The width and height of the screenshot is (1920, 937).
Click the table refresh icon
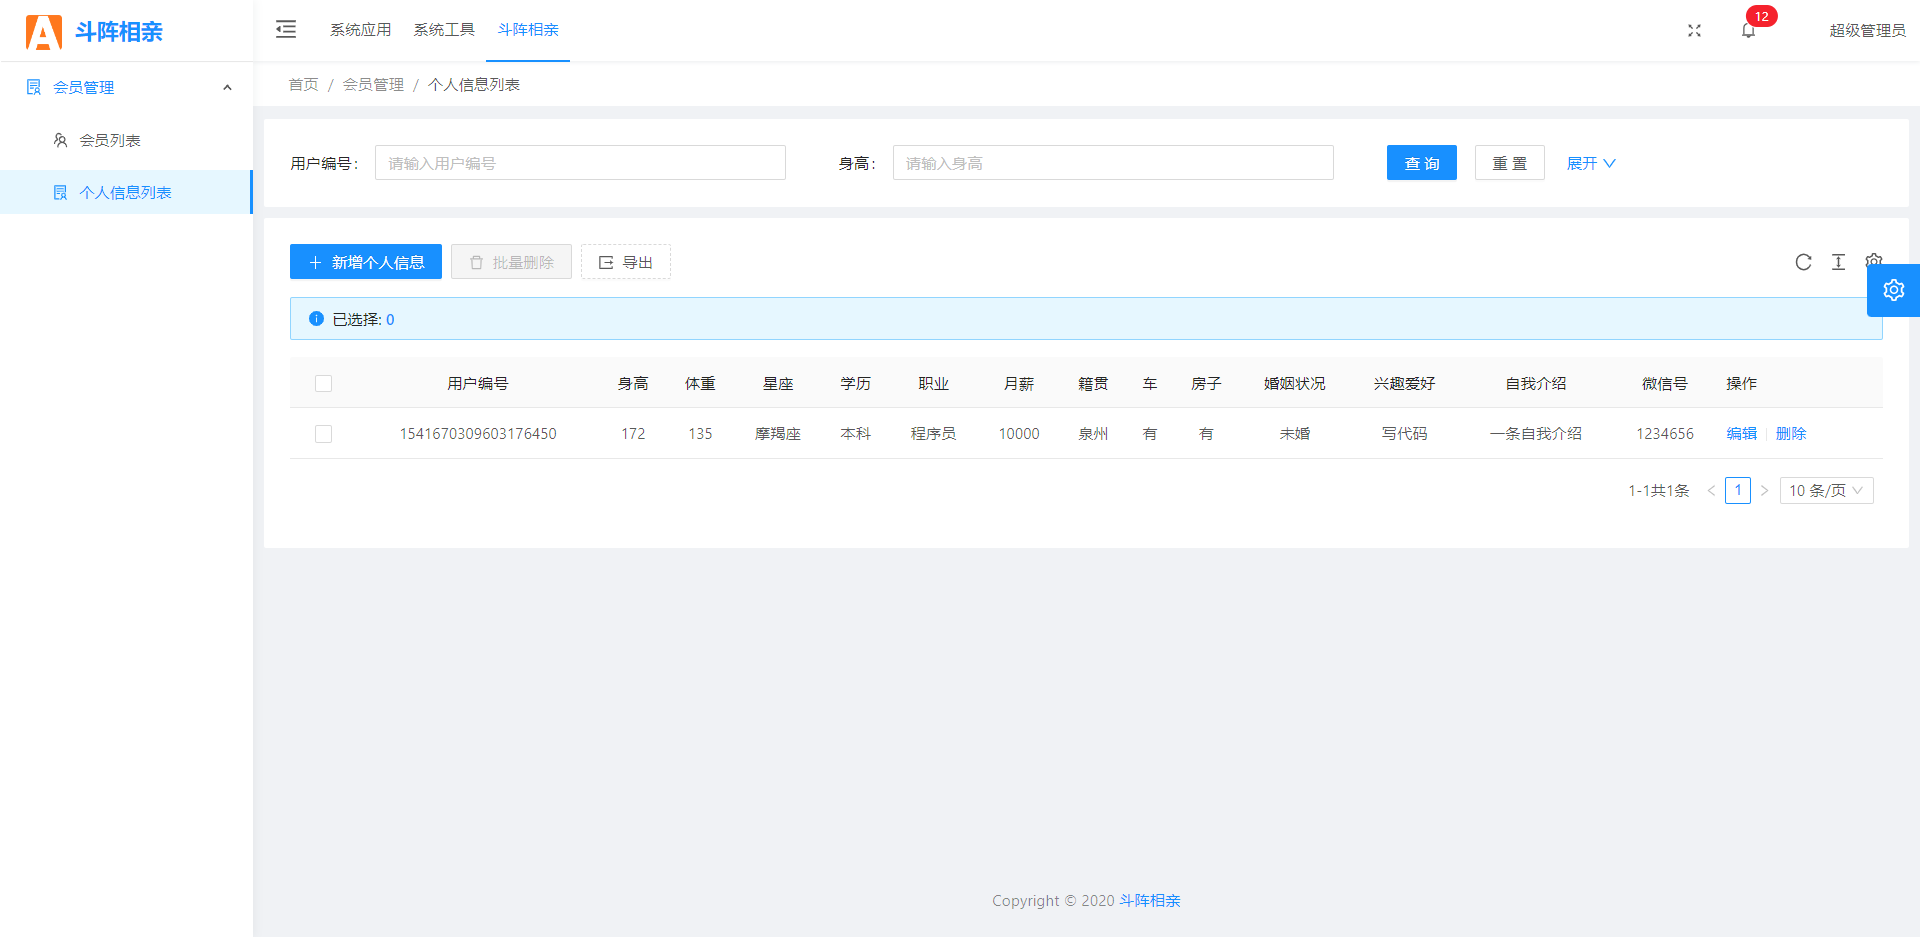point(1803,262)
